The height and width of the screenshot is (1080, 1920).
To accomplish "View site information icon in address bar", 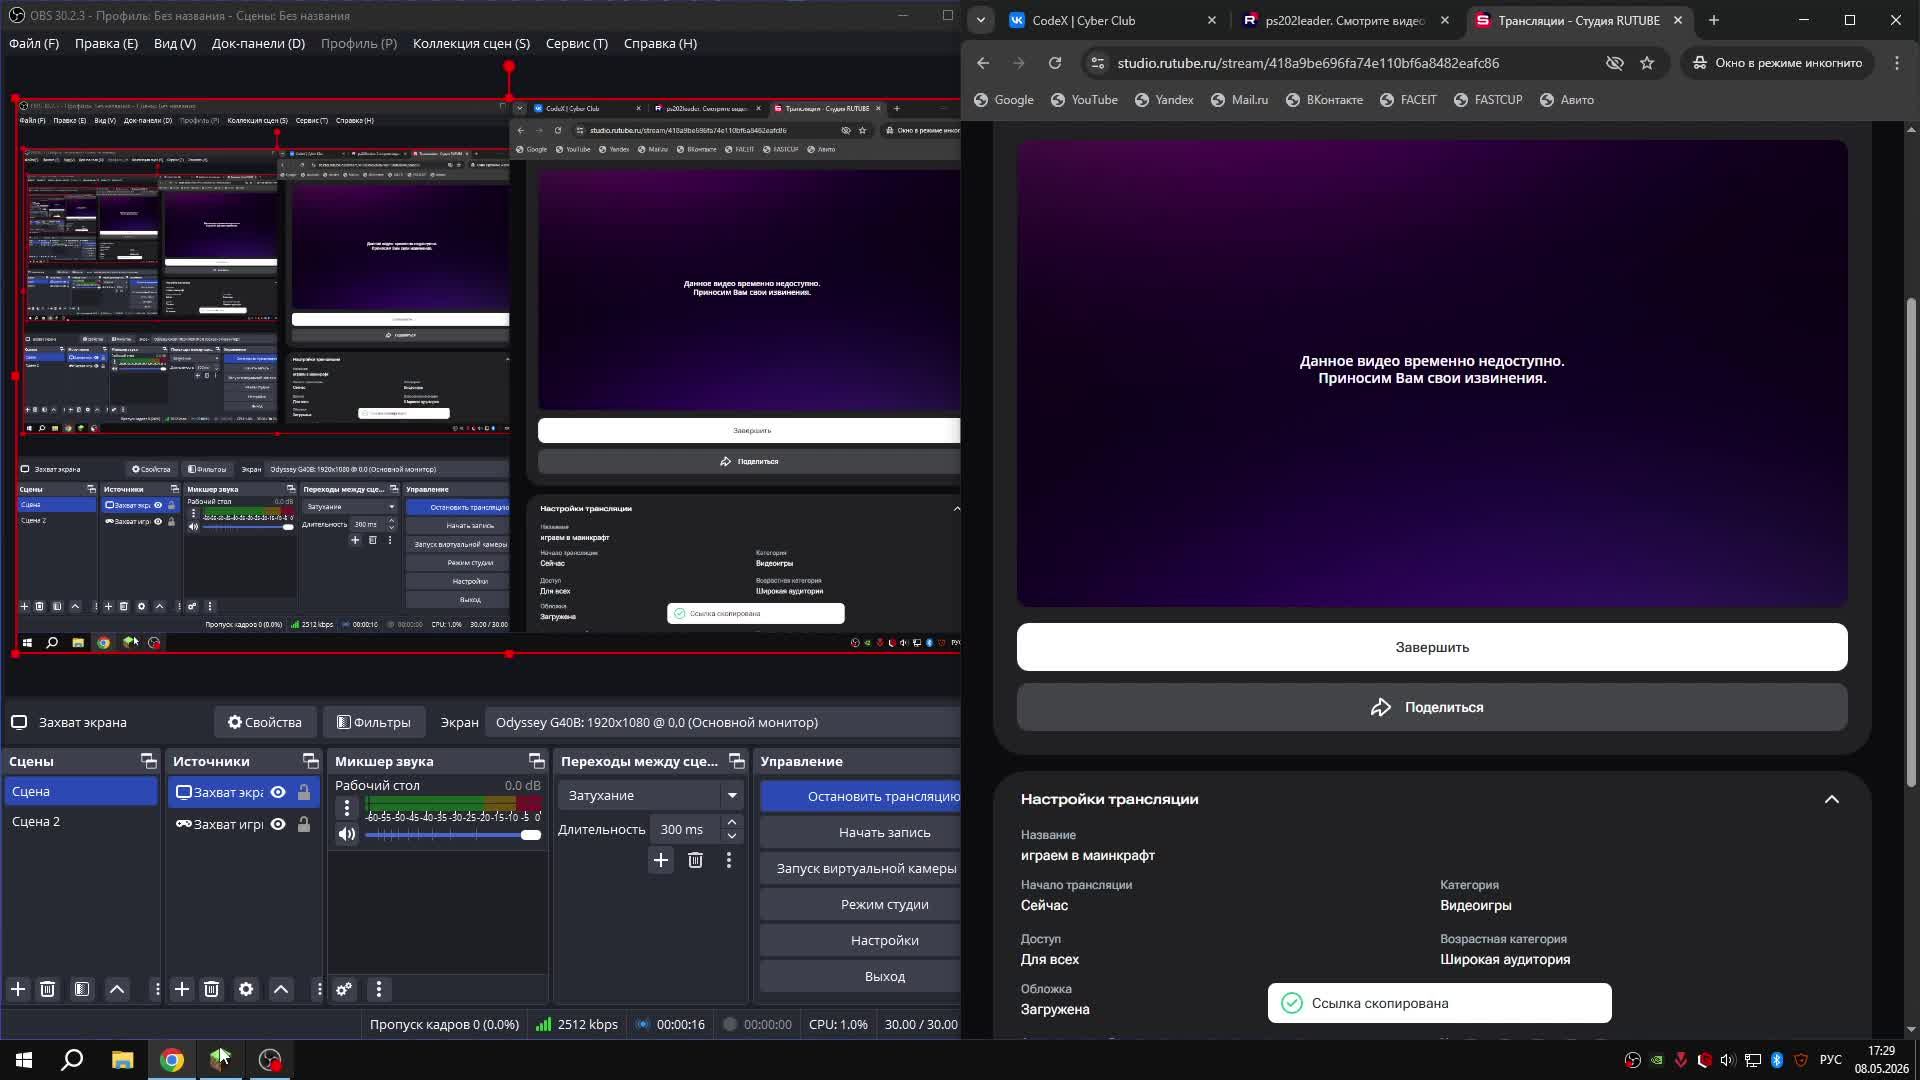I will tap(1097, 63).
